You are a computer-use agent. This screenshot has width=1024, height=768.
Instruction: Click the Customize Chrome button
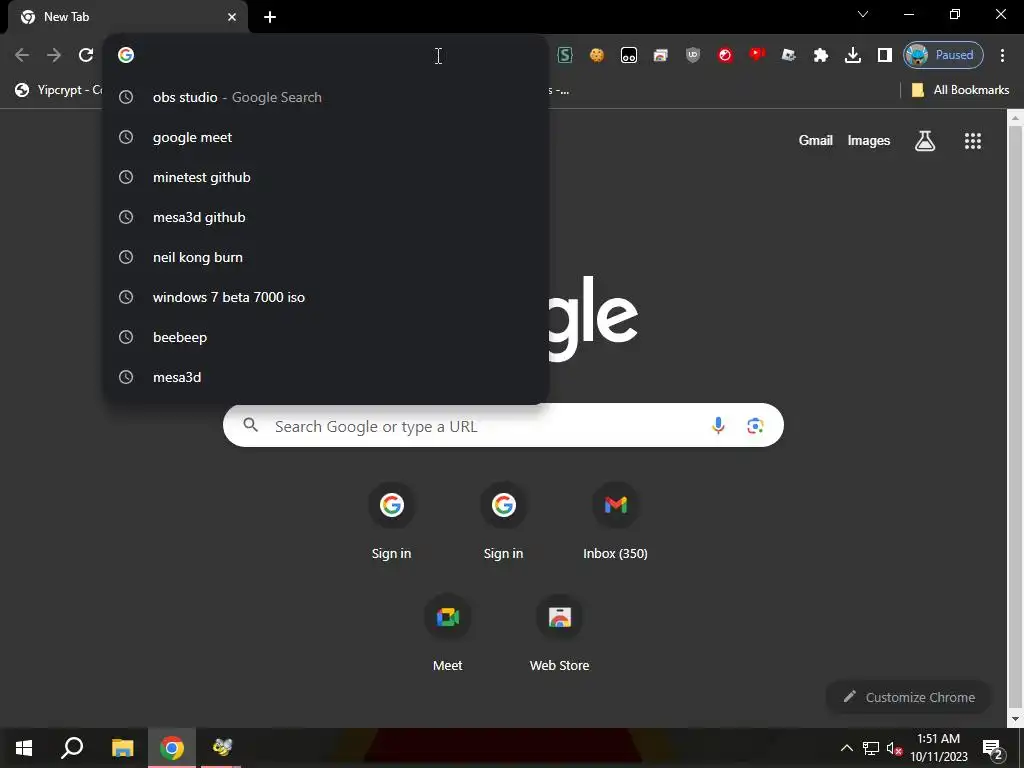(908, 697)
